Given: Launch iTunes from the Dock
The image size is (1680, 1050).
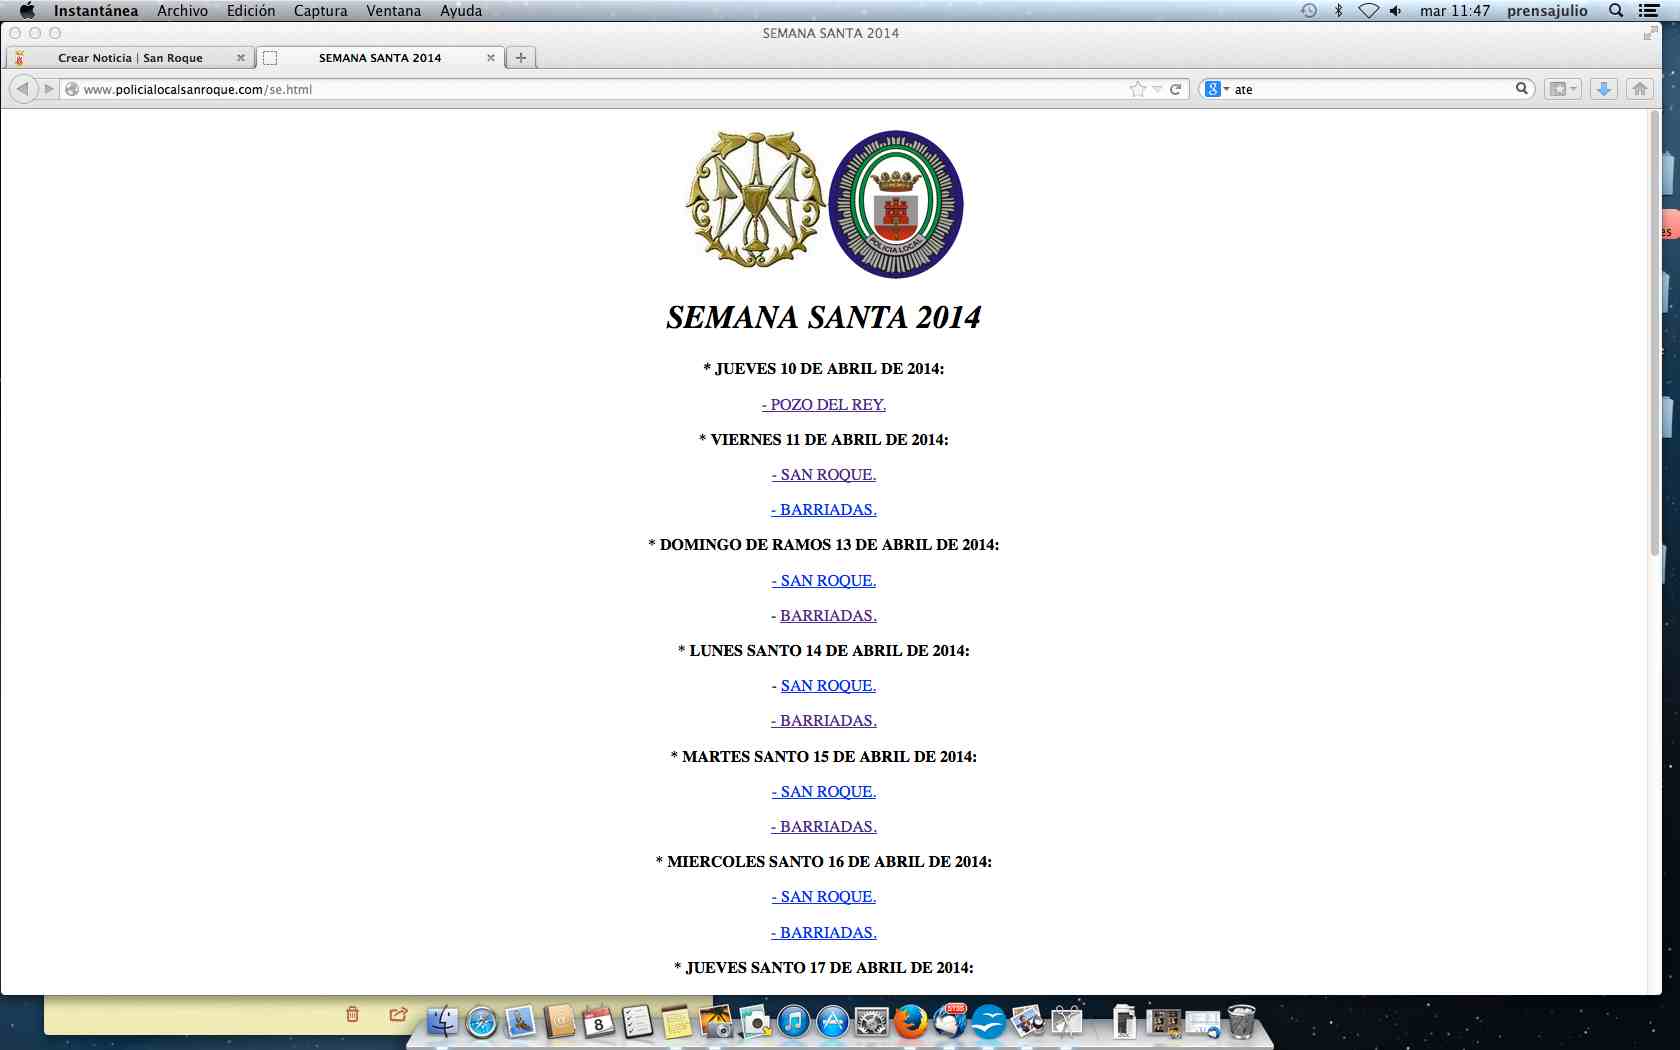Looking at the screenshot, I should click(x=793, y=1022).
